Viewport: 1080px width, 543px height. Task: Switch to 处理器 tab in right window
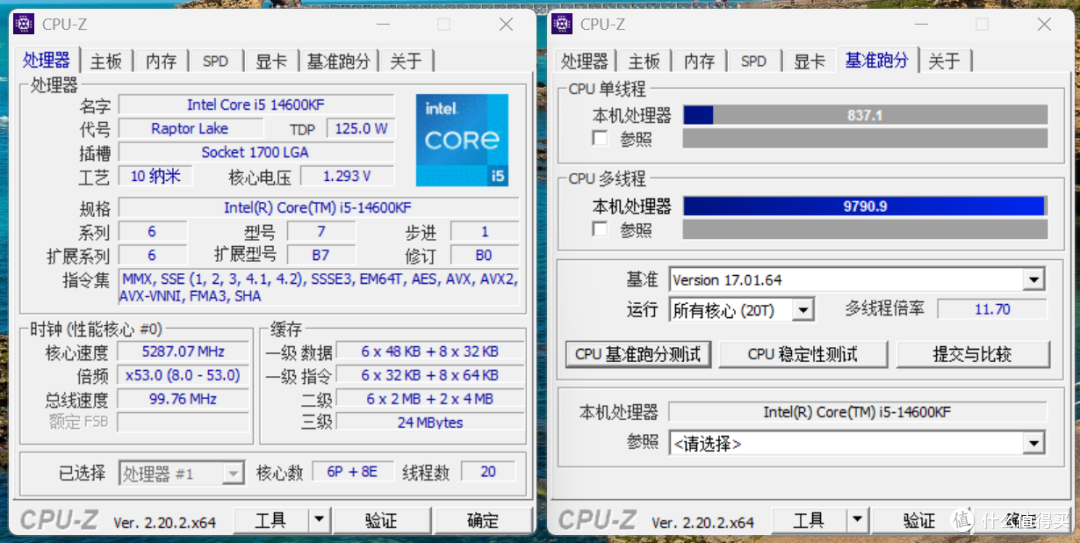(x=584, y=61)
